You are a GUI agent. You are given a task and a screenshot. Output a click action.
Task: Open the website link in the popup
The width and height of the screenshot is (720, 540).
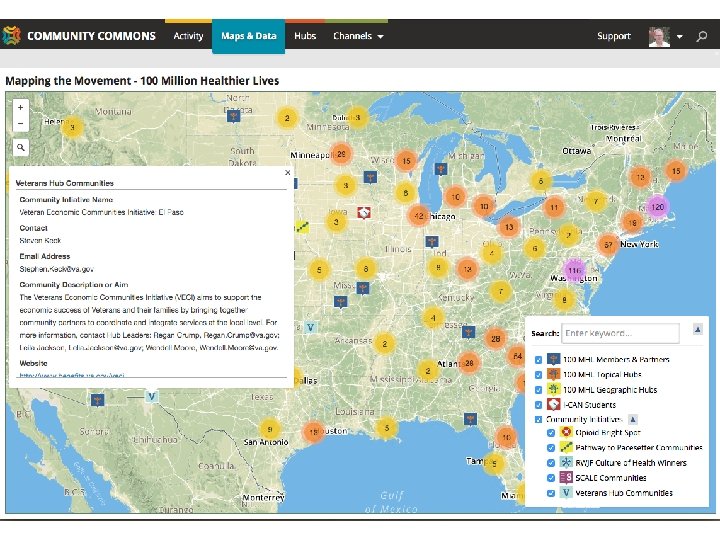(x=72, y=375)
